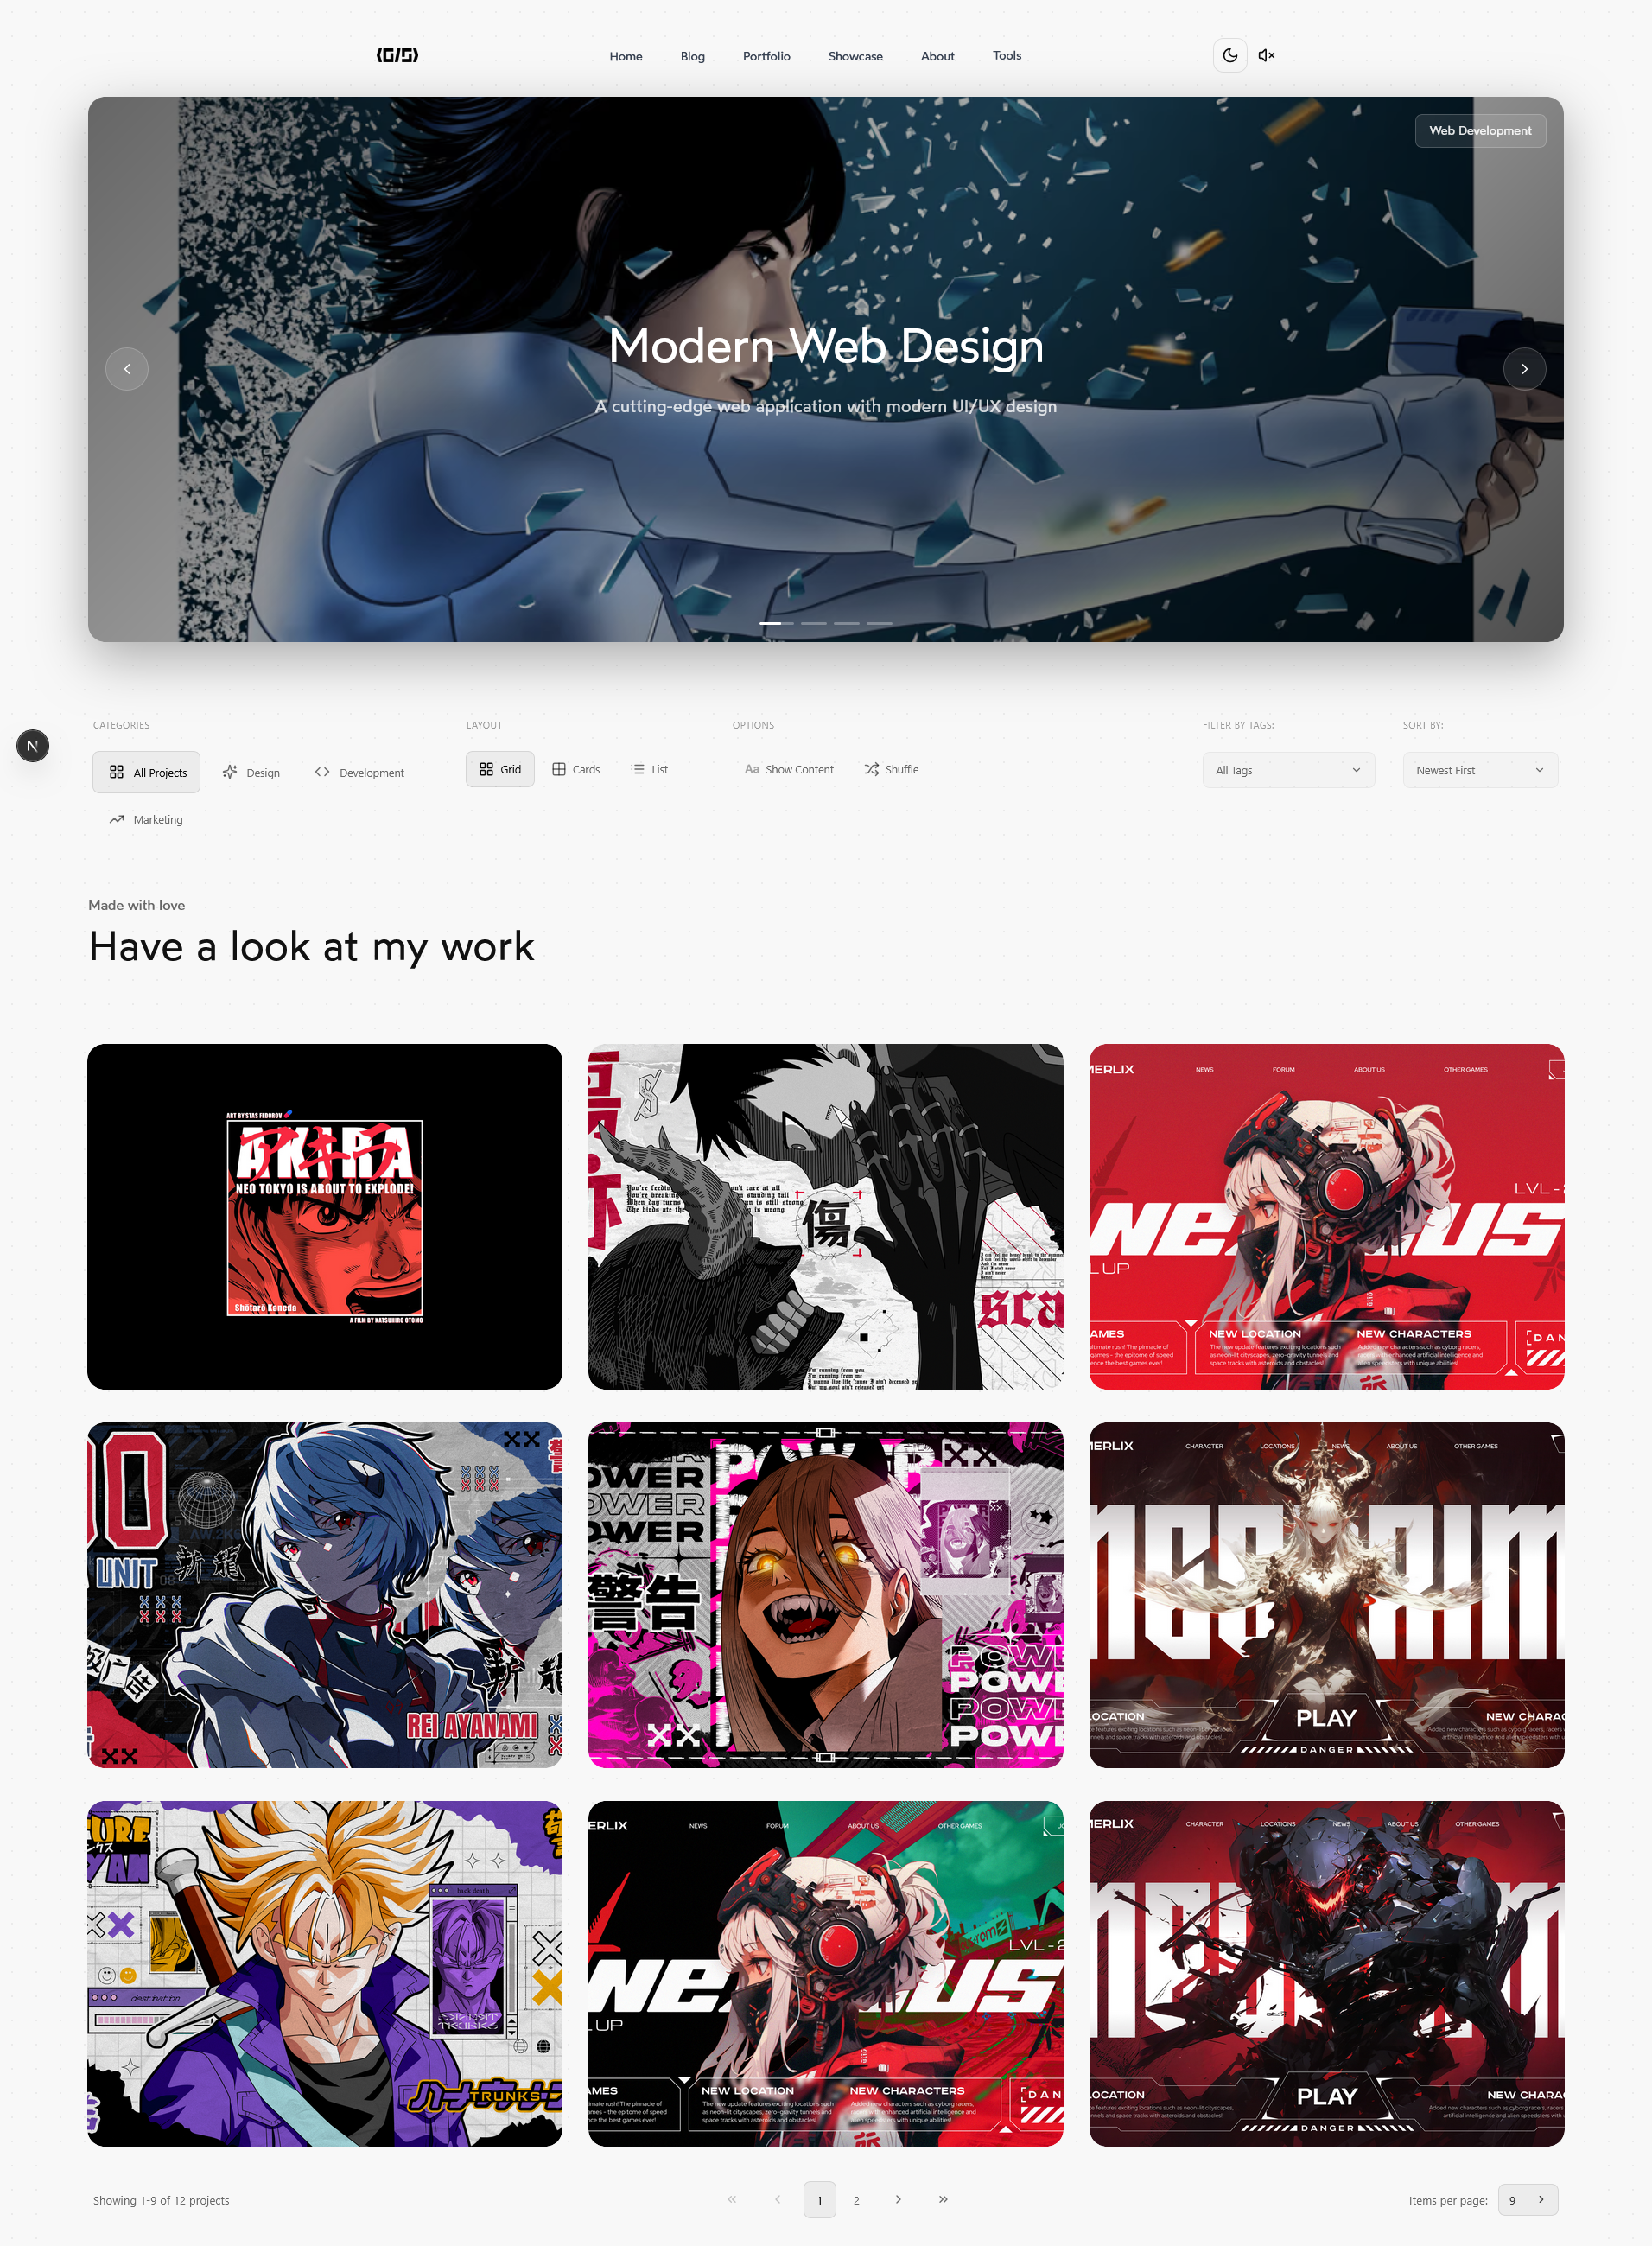Click the GIS site logo

[397, 55]
